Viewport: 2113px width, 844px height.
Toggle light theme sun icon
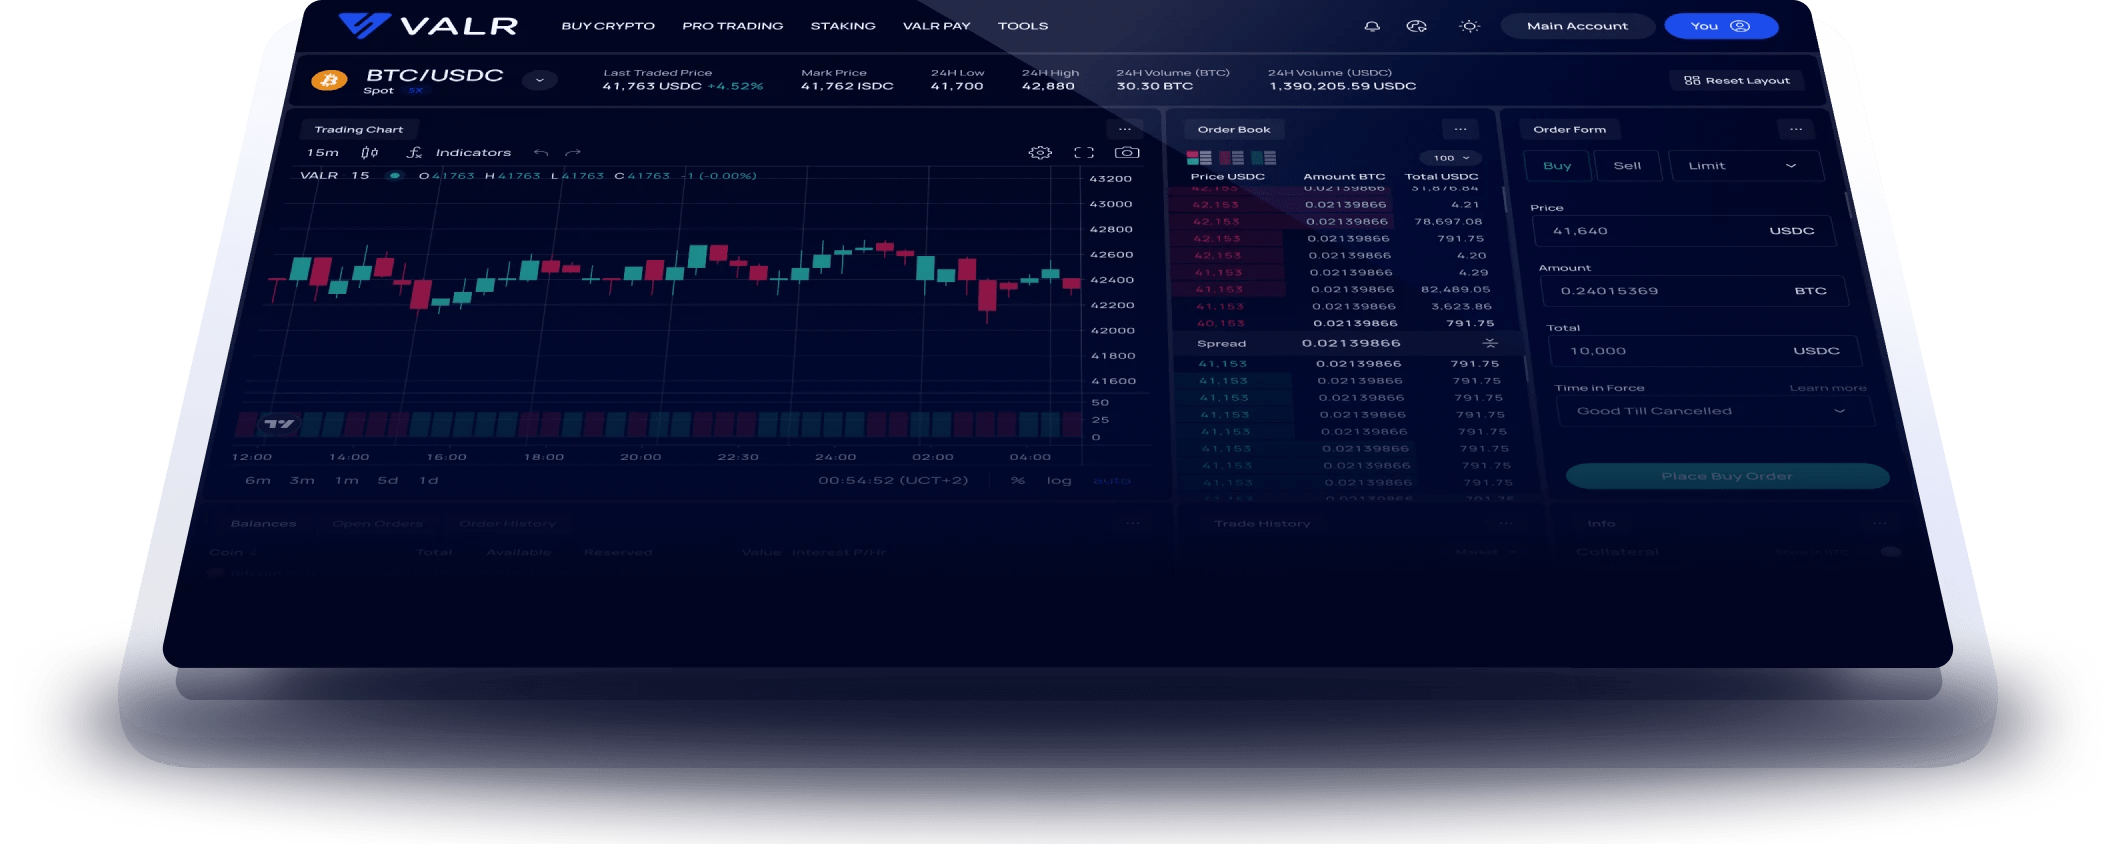click(1469, 27)
